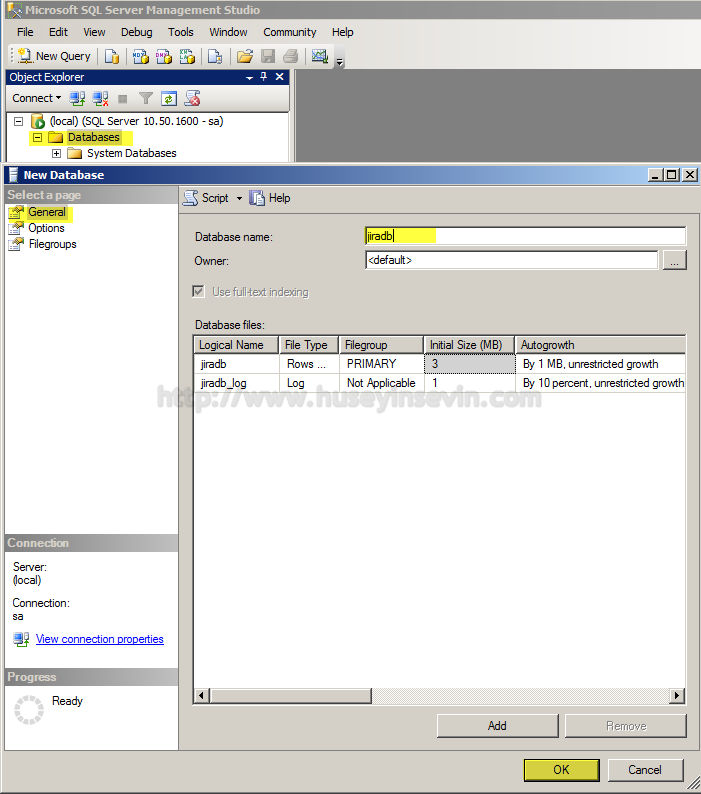Refresh the Object Explorer tree
The height and width of the screenshot is (794, 701).
pyautogui.click(x=169, y=98)
